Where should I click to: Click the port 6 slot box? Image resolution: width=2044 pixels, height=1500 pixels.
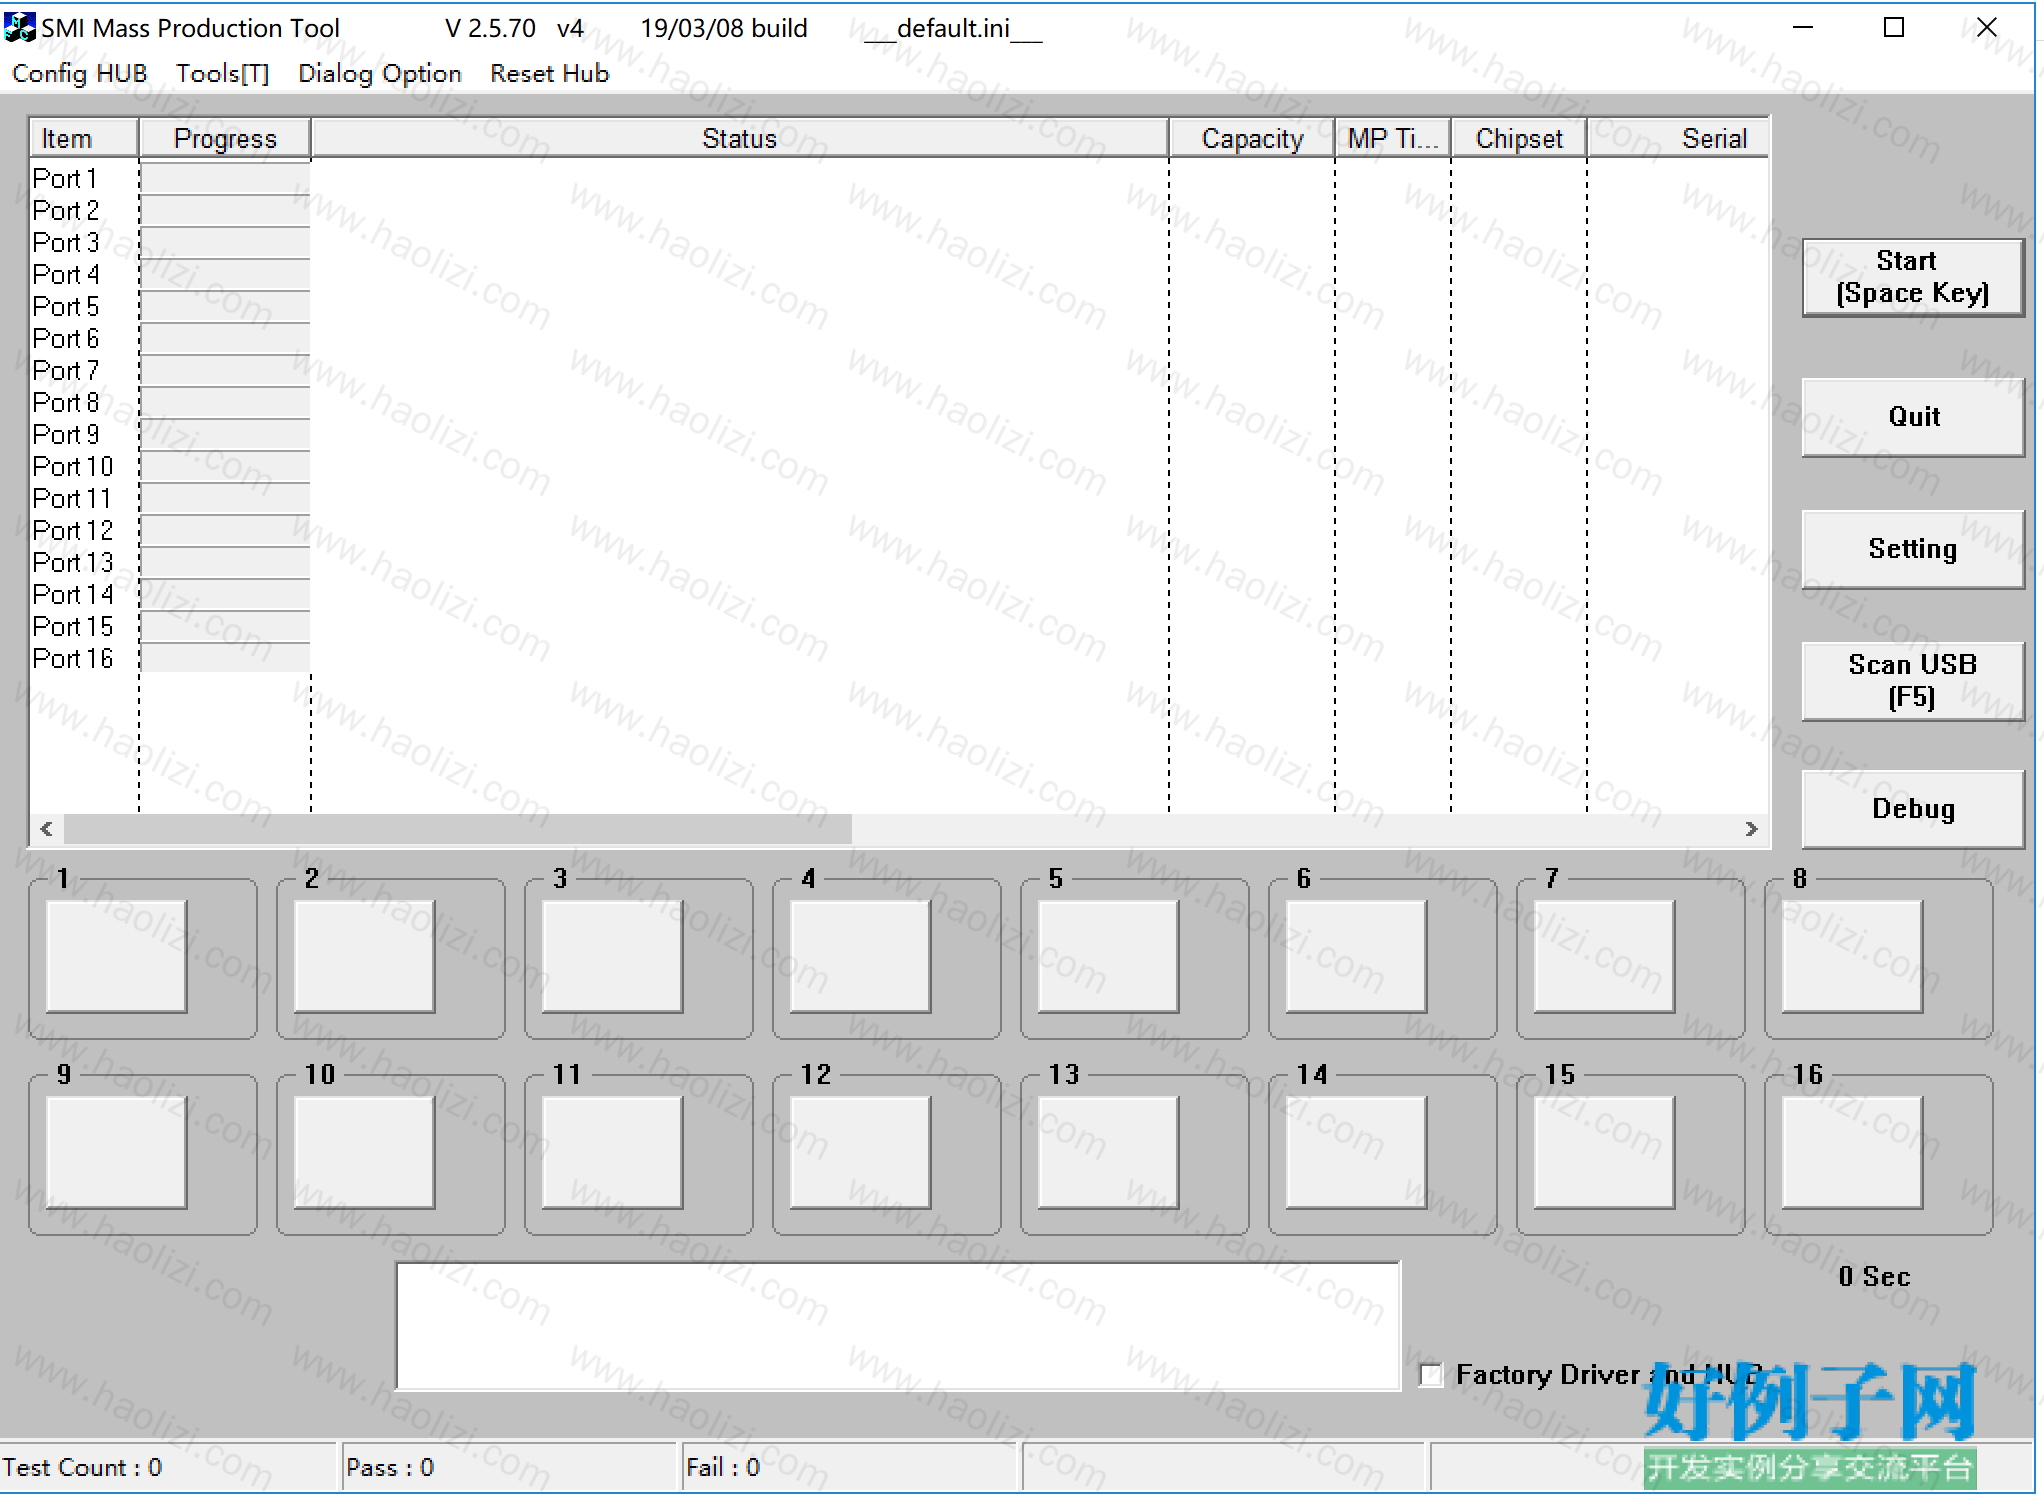[1356, 956]
